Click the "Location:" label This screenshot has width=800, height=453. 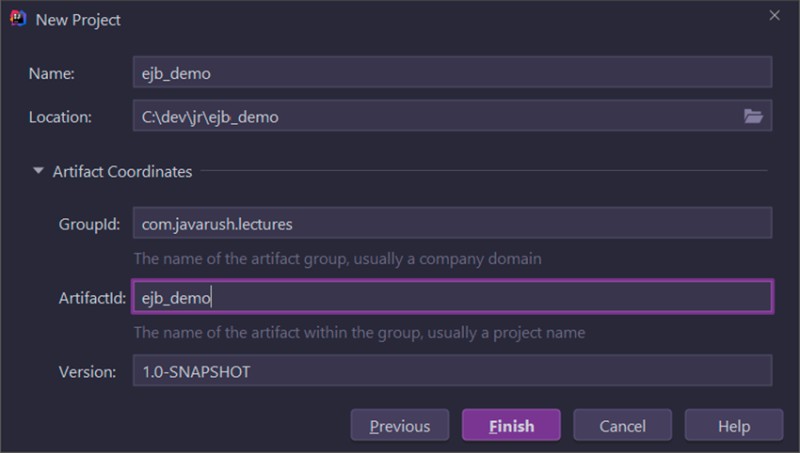(x=60, y=117)
